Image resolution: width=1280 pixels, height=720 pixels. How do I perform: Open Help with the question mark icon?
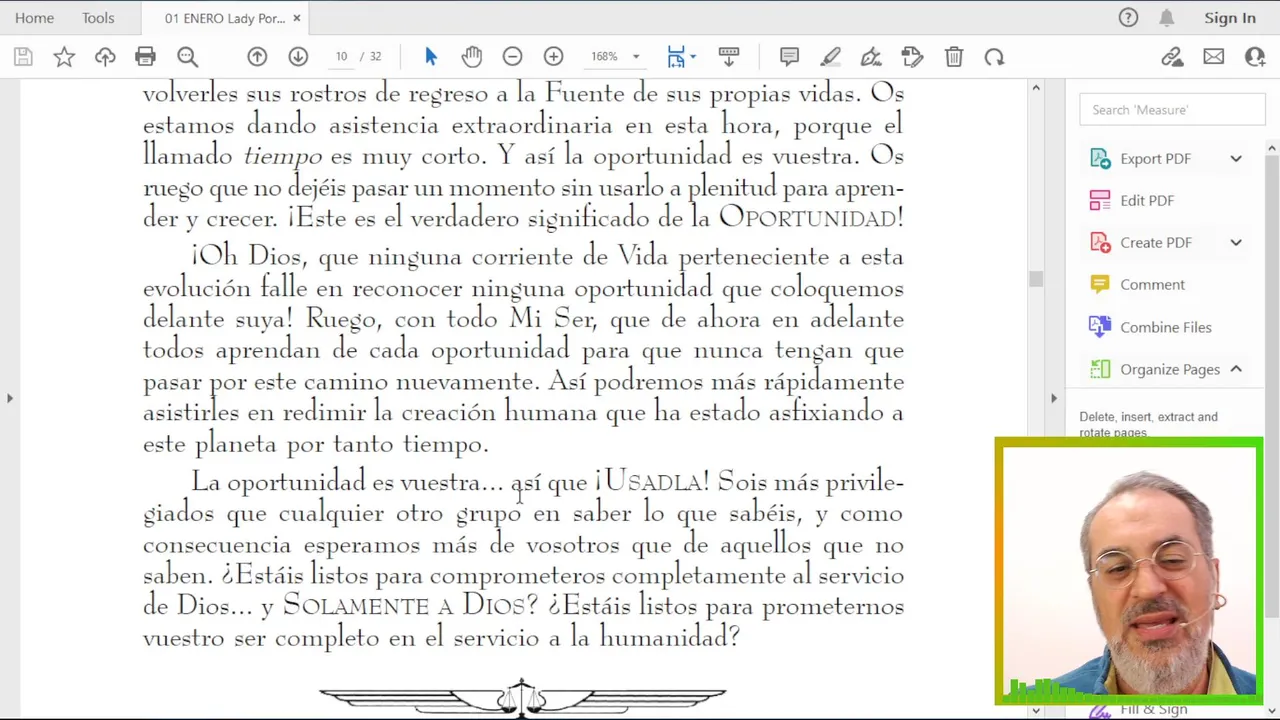pyautogui.click(x=1128, y=18)
